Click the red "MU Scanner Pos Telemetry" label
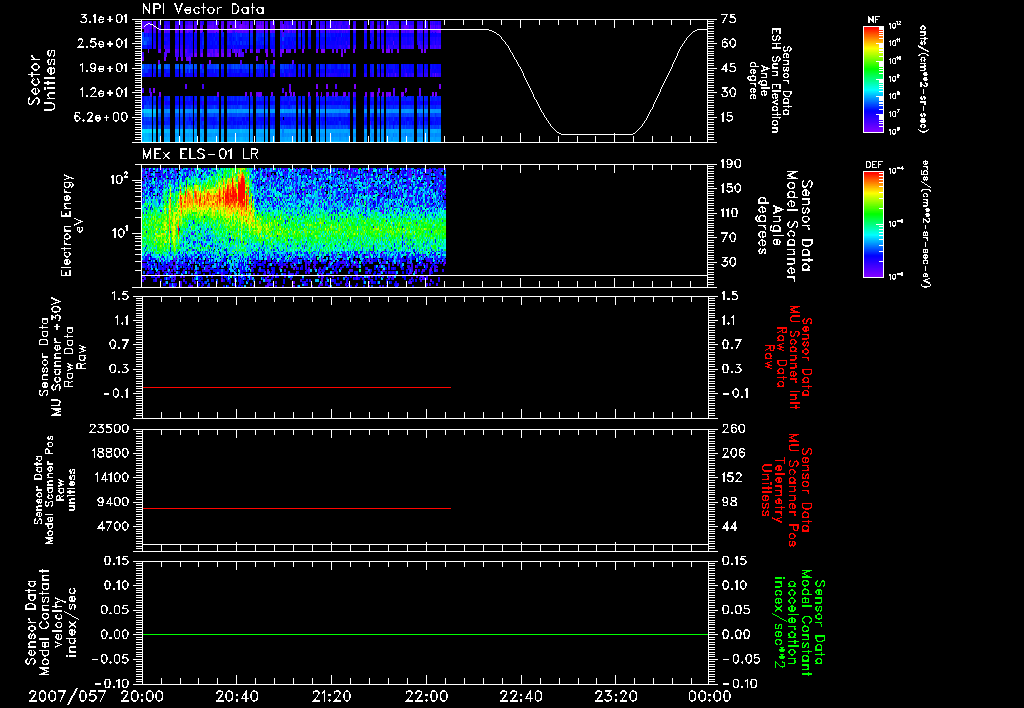 pyautogui.click(x=786, y=490)
